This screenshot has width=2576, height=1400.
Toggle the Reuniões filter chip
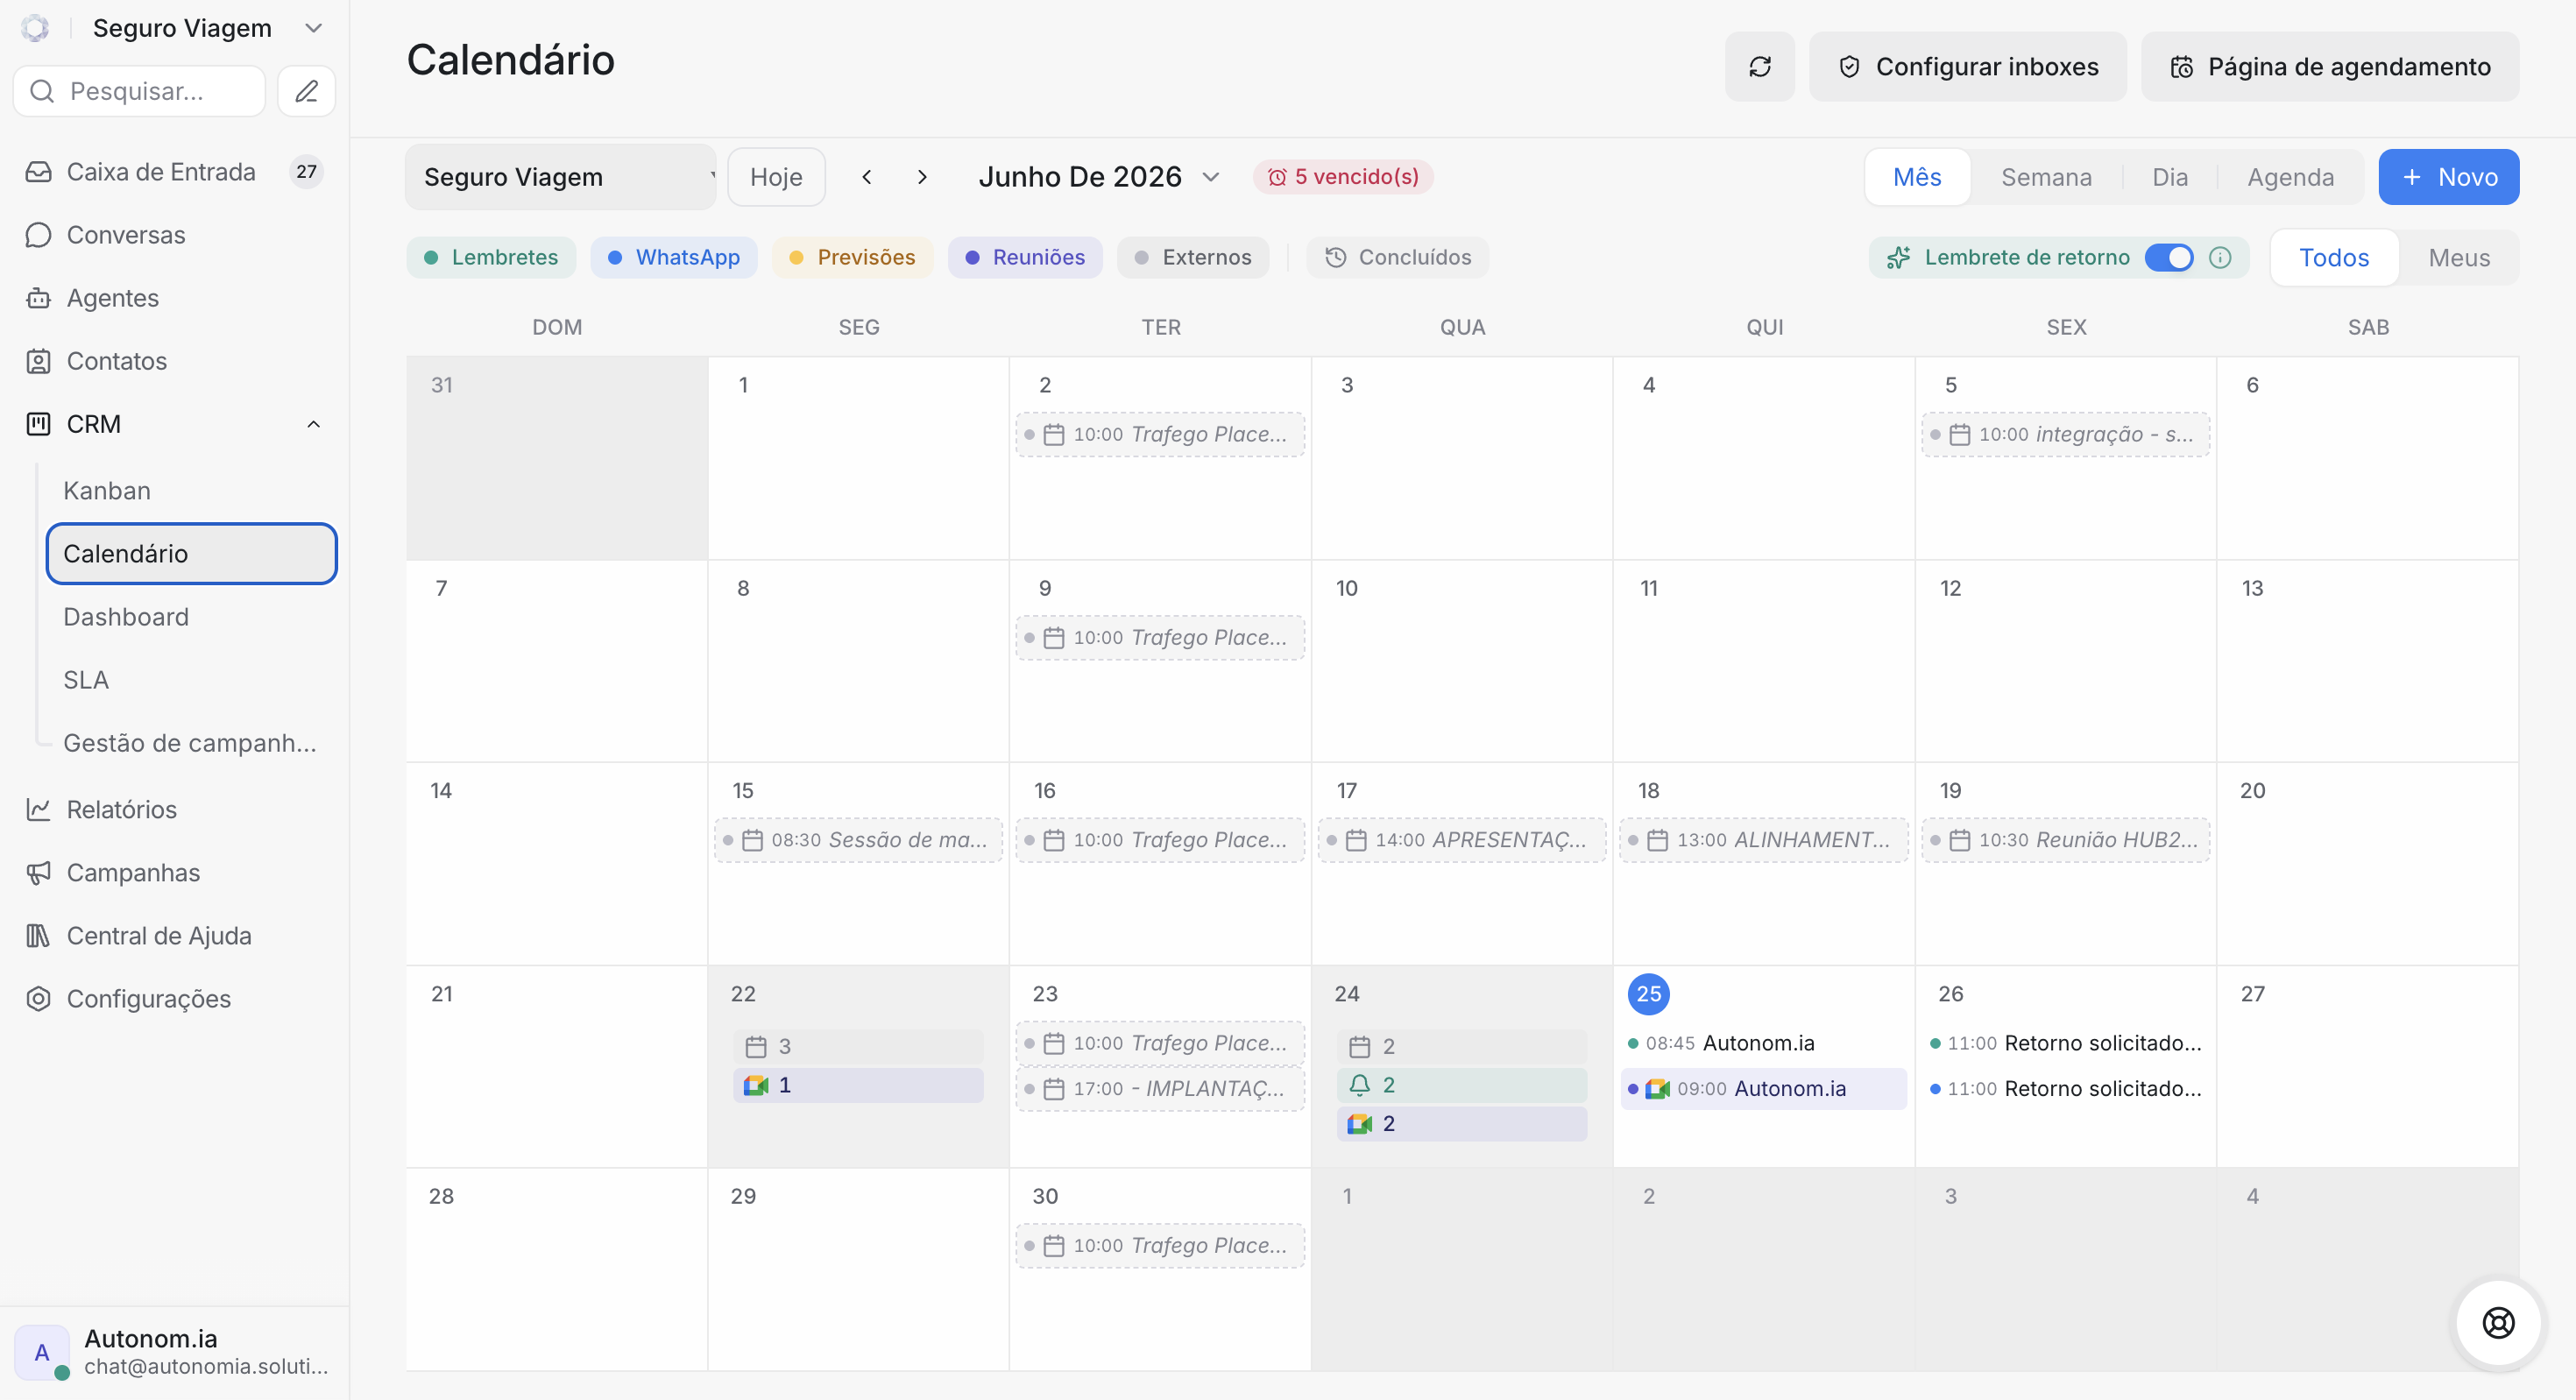point(1025,257)
